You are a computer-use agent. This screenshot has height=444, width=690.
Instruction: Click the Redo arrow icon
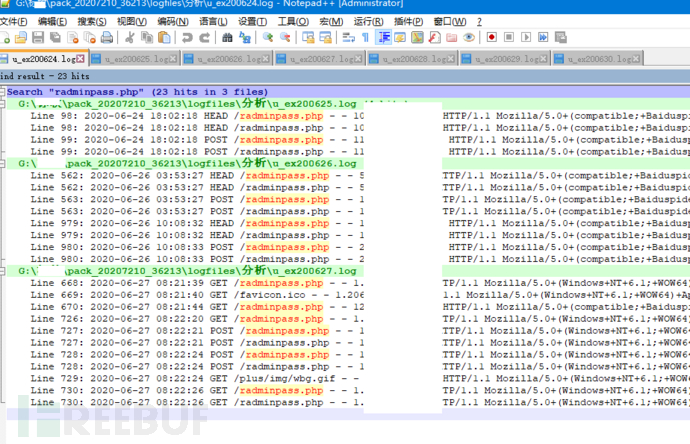(204, 38)
